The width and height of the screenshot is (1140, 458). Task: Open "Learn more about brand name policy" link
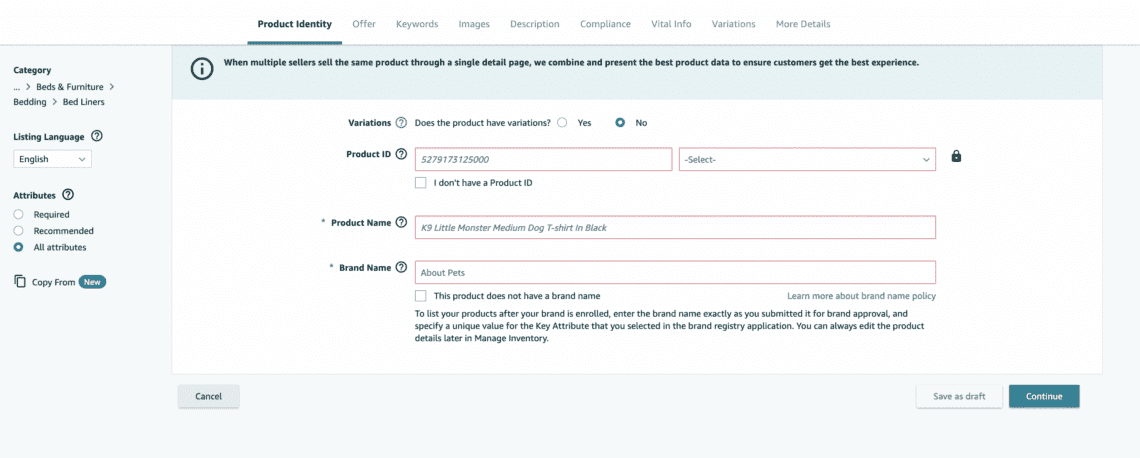click(x=861, y=296)
